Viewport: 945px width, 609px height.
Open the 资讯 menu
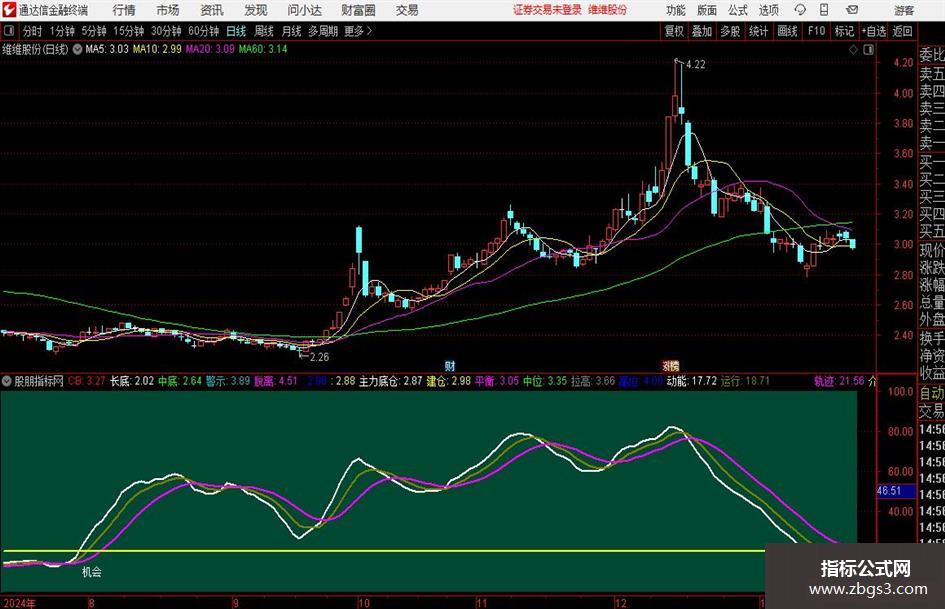point(212,10)
